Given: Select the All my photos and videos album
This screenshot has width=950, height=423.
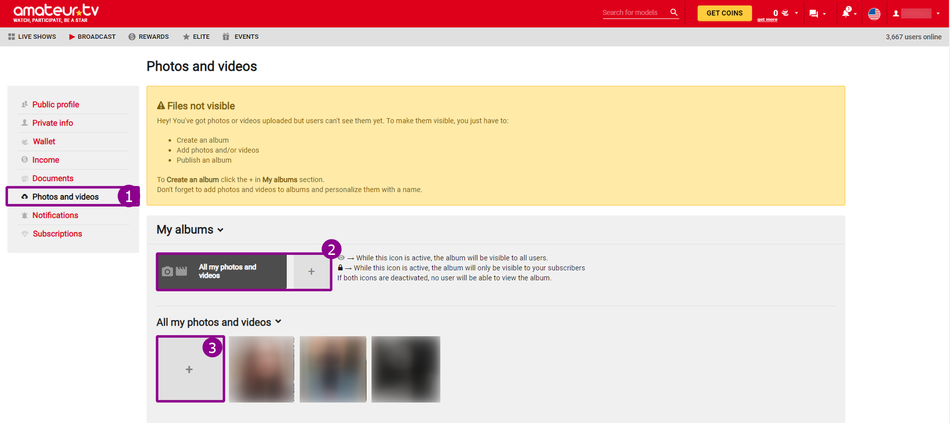Looking at the screenshot, I should 222,272.
